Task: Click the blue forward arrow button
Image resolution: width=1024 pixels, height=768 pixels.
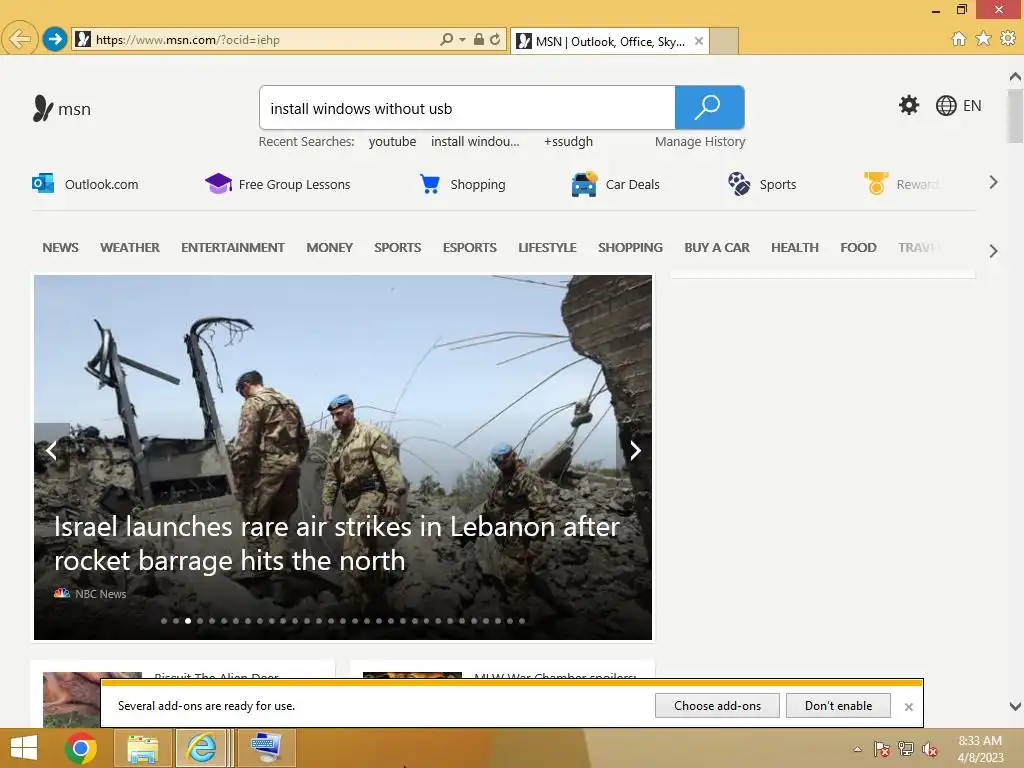Action: point(55,39)
